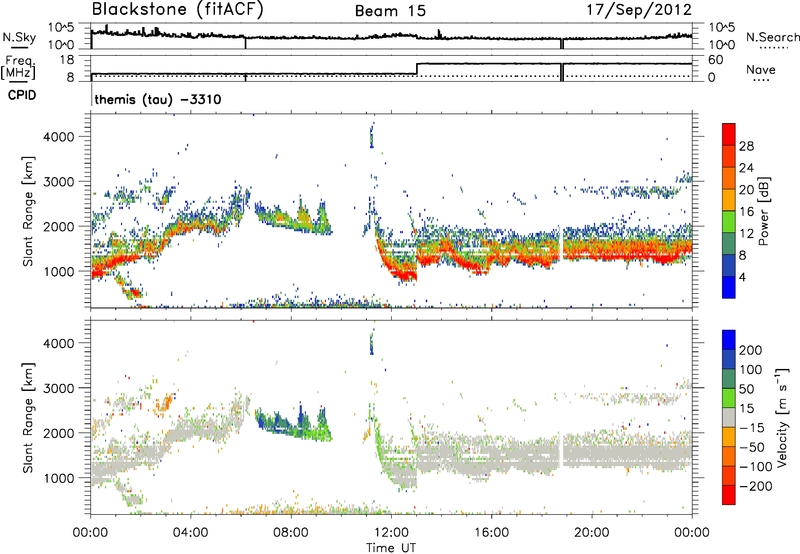Viewport: 800px width, 554px height.
Task: Click the frequency step-up near 13:00
Action: point(417,69)
